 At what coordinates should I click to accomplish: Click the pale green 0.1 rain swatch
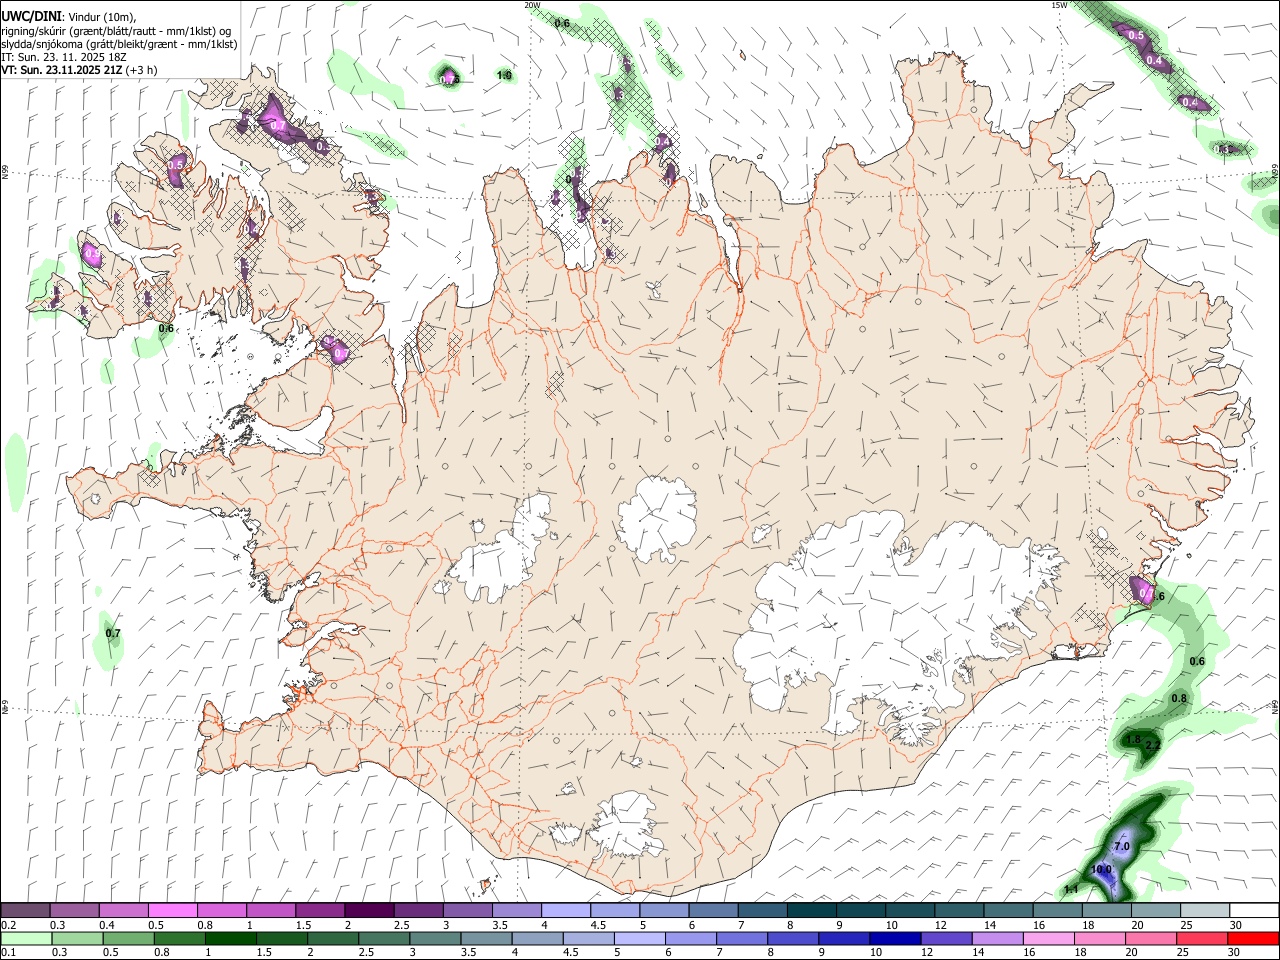click(26, 938)
